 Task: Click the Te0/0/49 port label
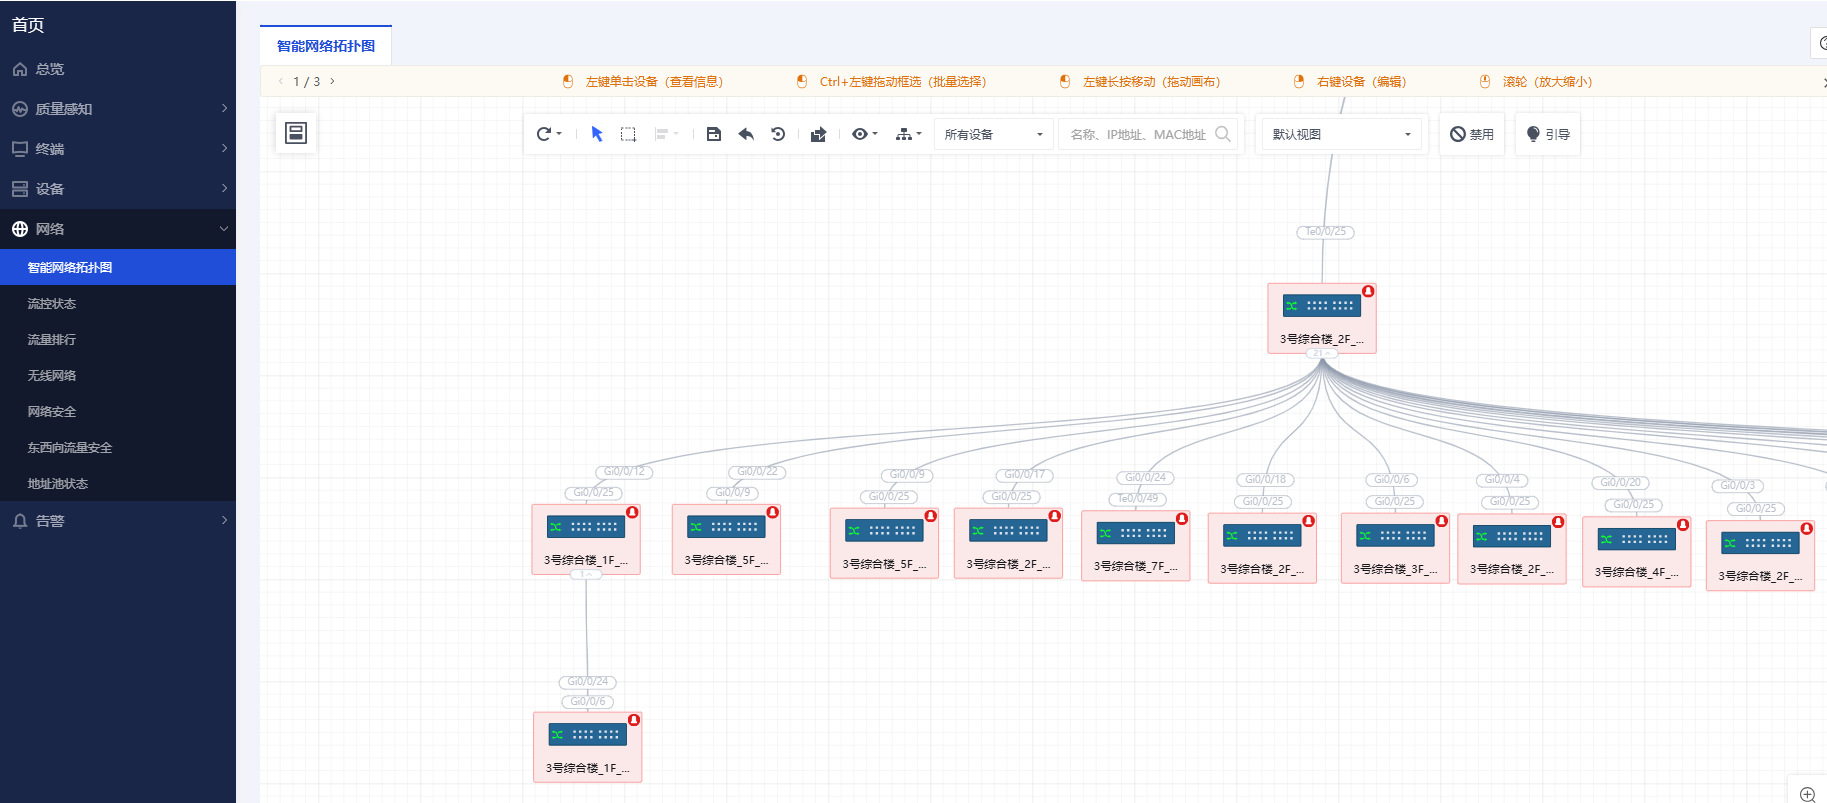coord(1138,498)
